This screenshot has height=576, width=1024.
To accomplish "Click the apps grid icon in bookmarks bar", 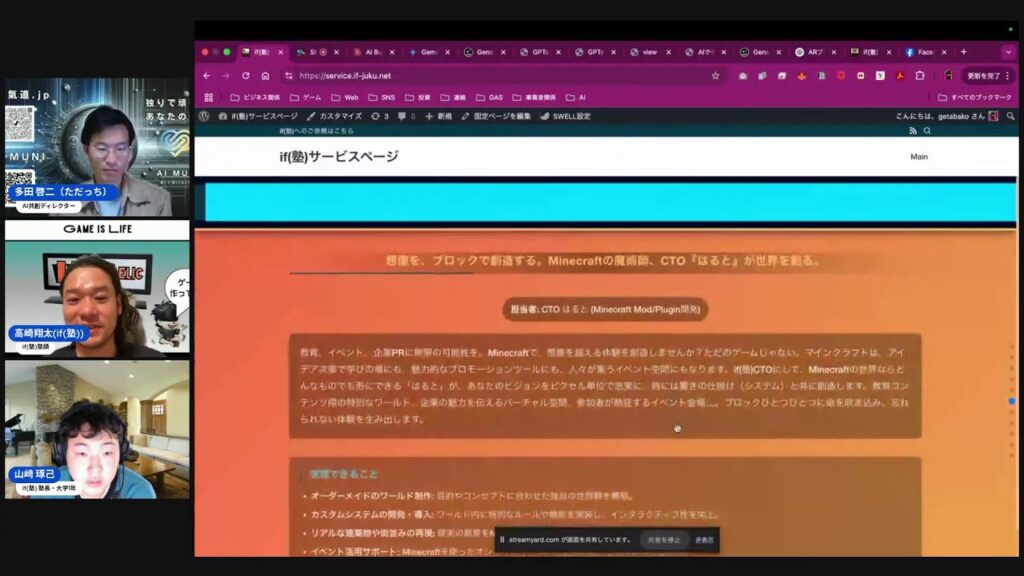I will pos(209,98).
